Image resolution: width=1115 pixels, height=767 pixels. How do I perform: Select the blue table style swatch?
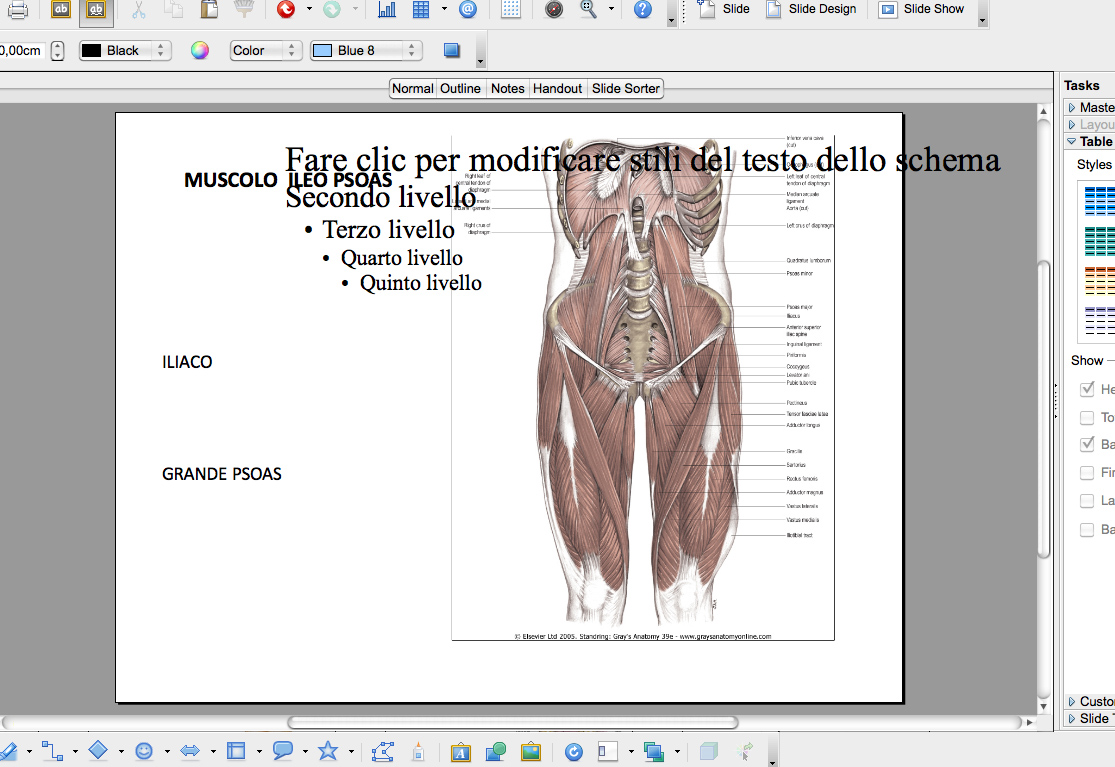[1100, 200]
